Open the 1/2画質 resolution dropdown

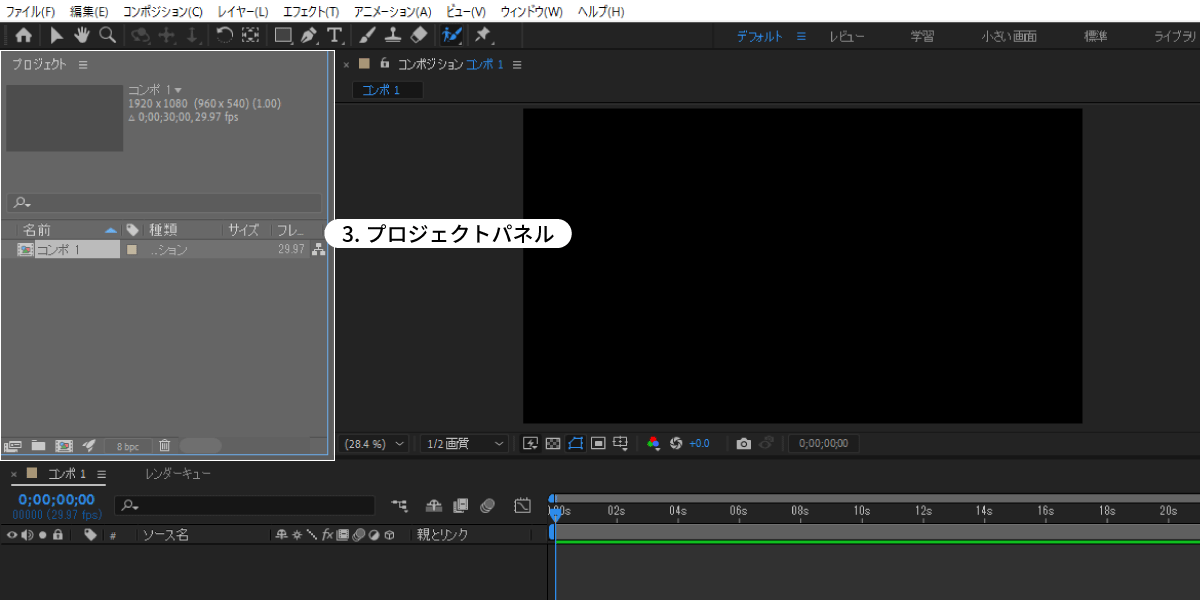[x=465, y=443]
